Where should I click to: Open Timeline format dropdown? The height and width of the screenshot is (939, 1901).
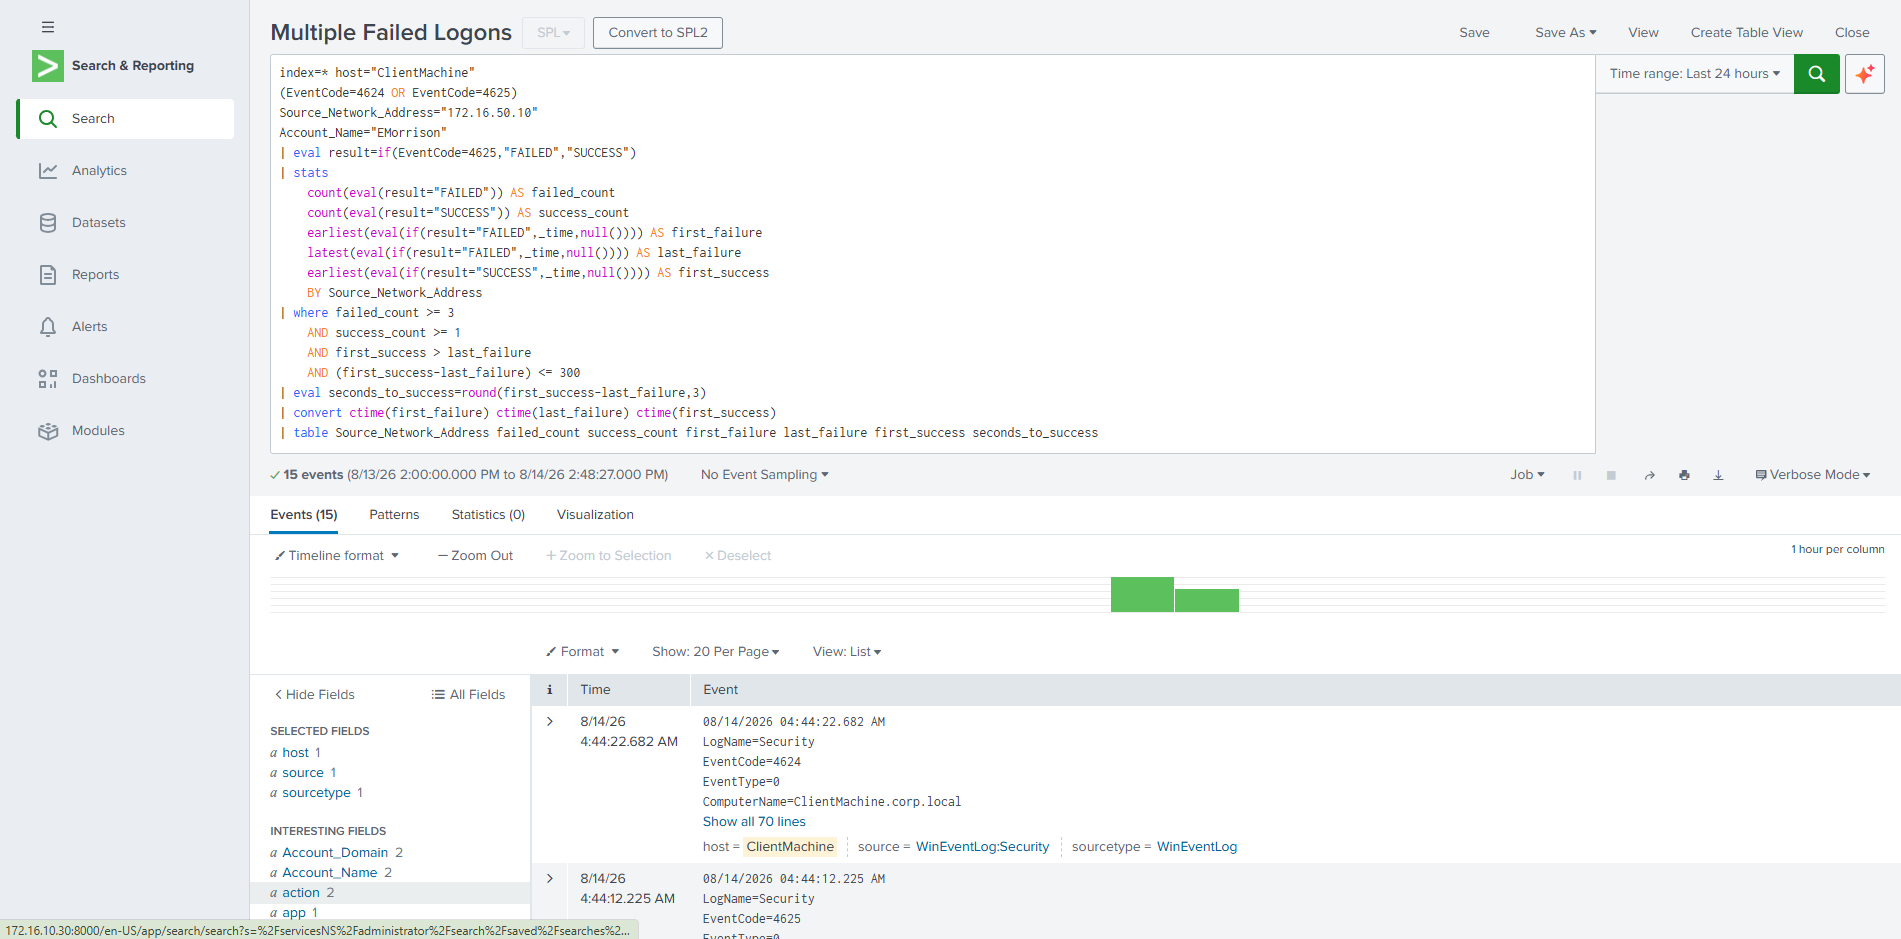[x=337, y=556]
